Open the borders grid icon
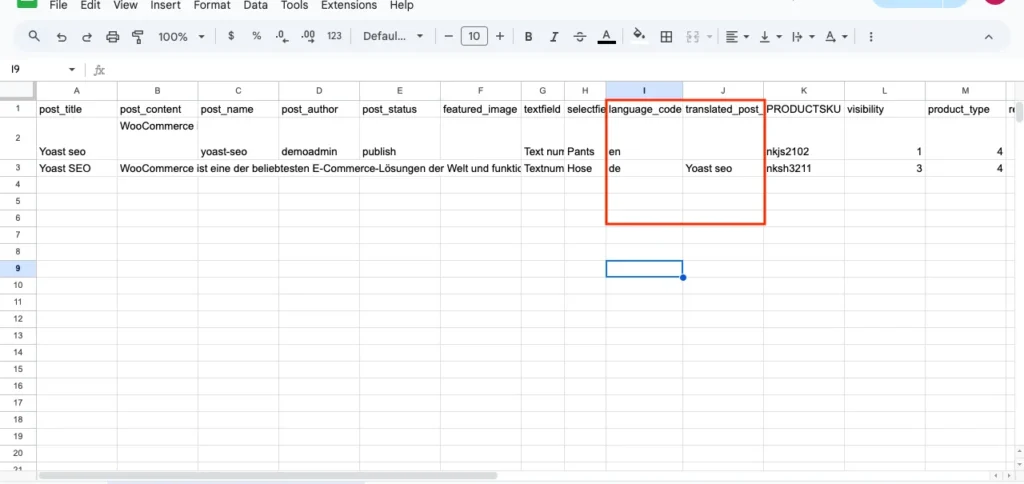 coord(667,37)
